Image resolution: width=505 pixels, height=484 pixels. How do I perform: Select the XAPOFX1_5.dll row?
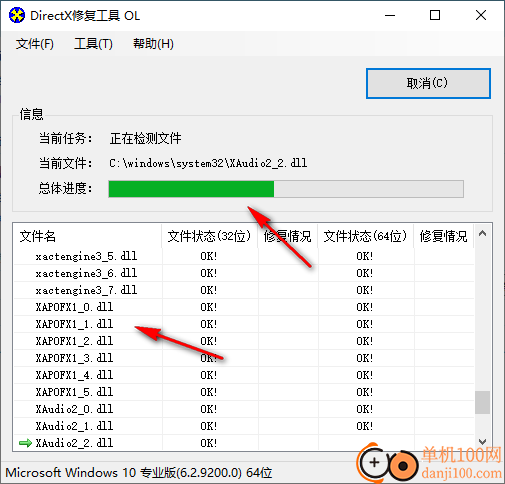pyautogui.click(x=244, y=392)
